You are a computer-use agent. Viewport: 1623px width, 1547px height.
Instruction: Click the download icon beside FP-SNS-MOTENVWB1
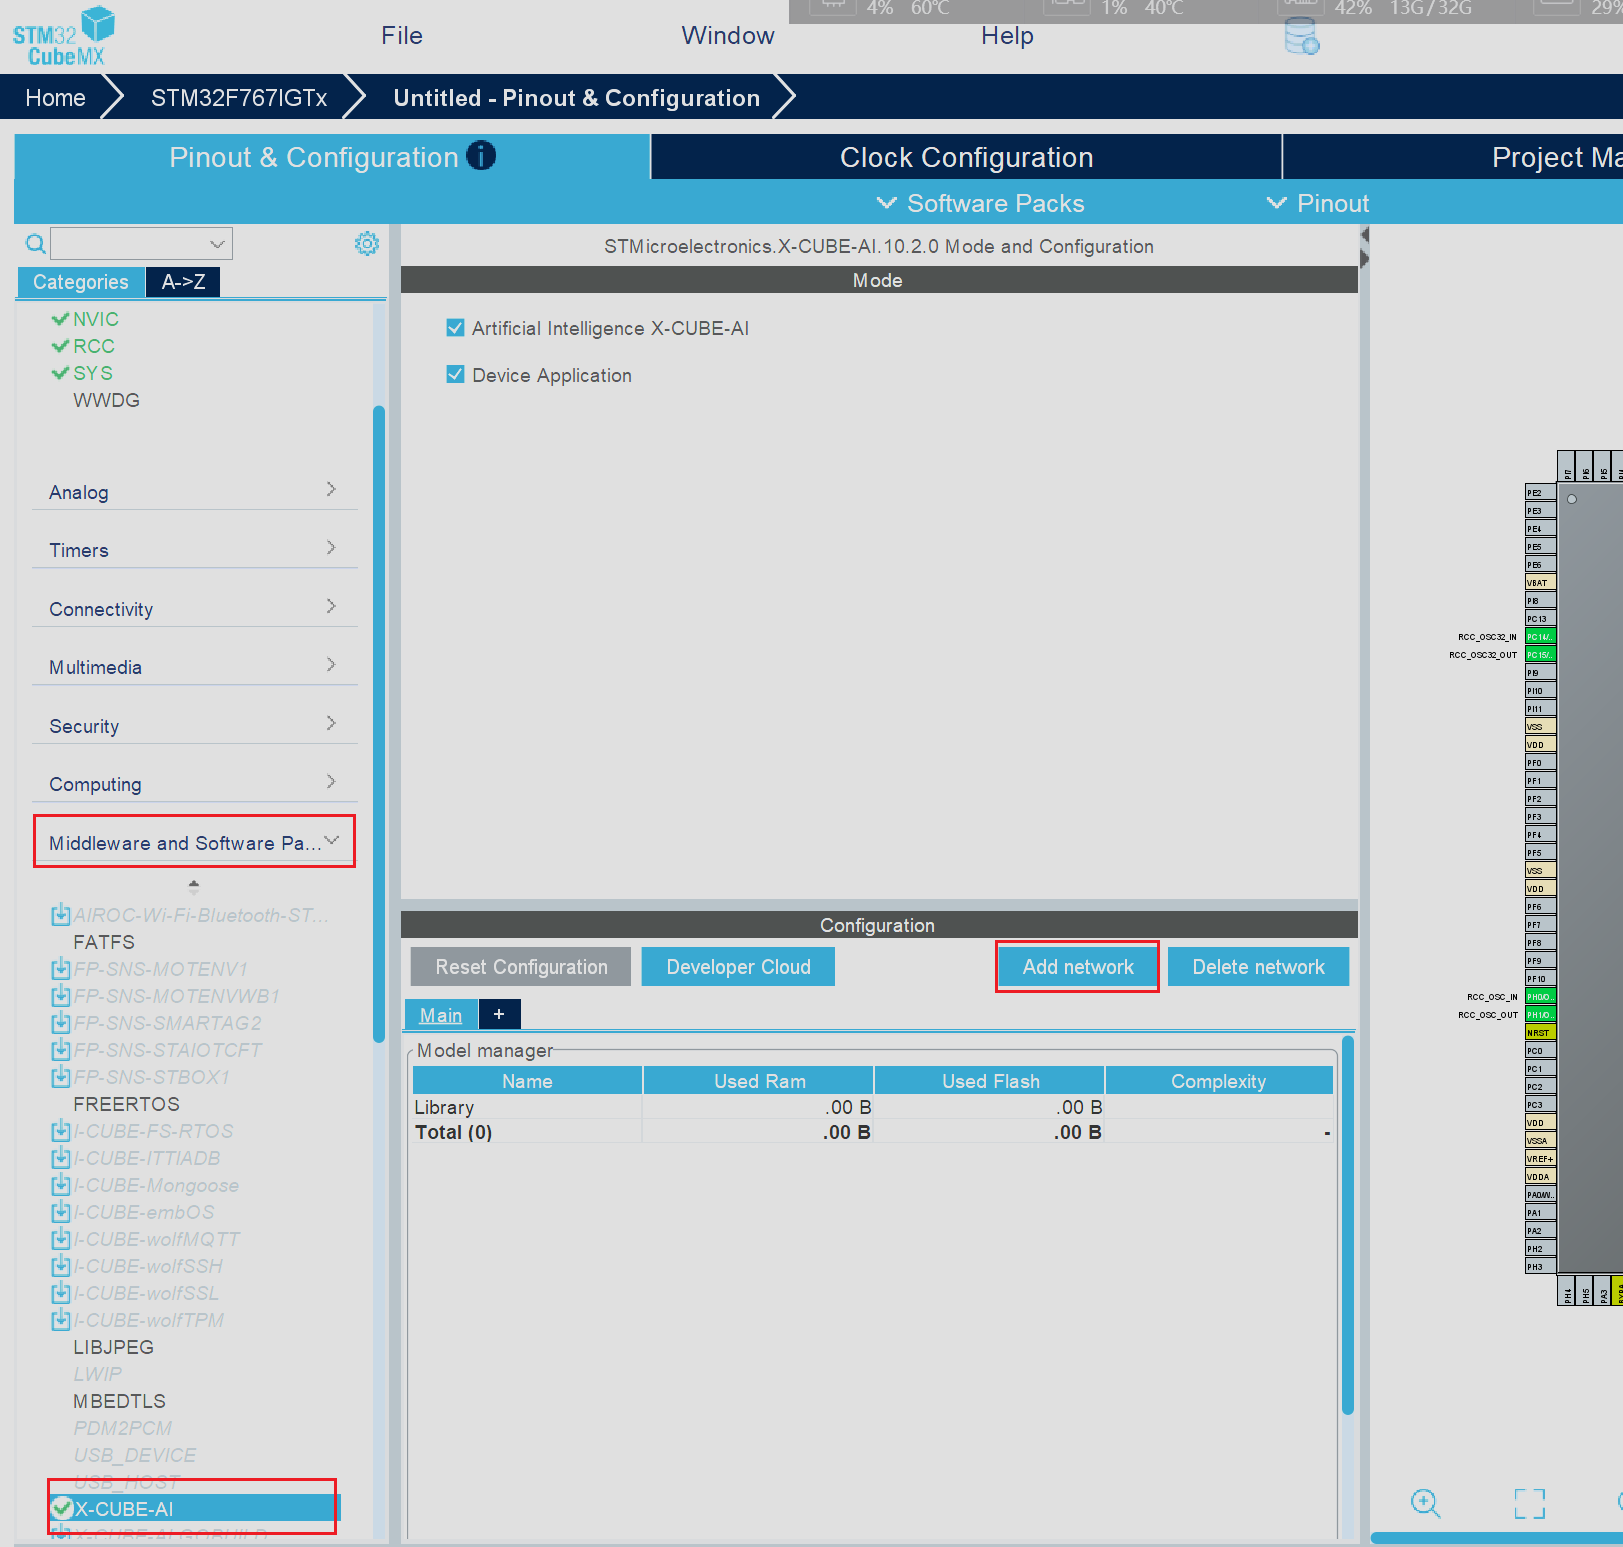tap(61, 995)
